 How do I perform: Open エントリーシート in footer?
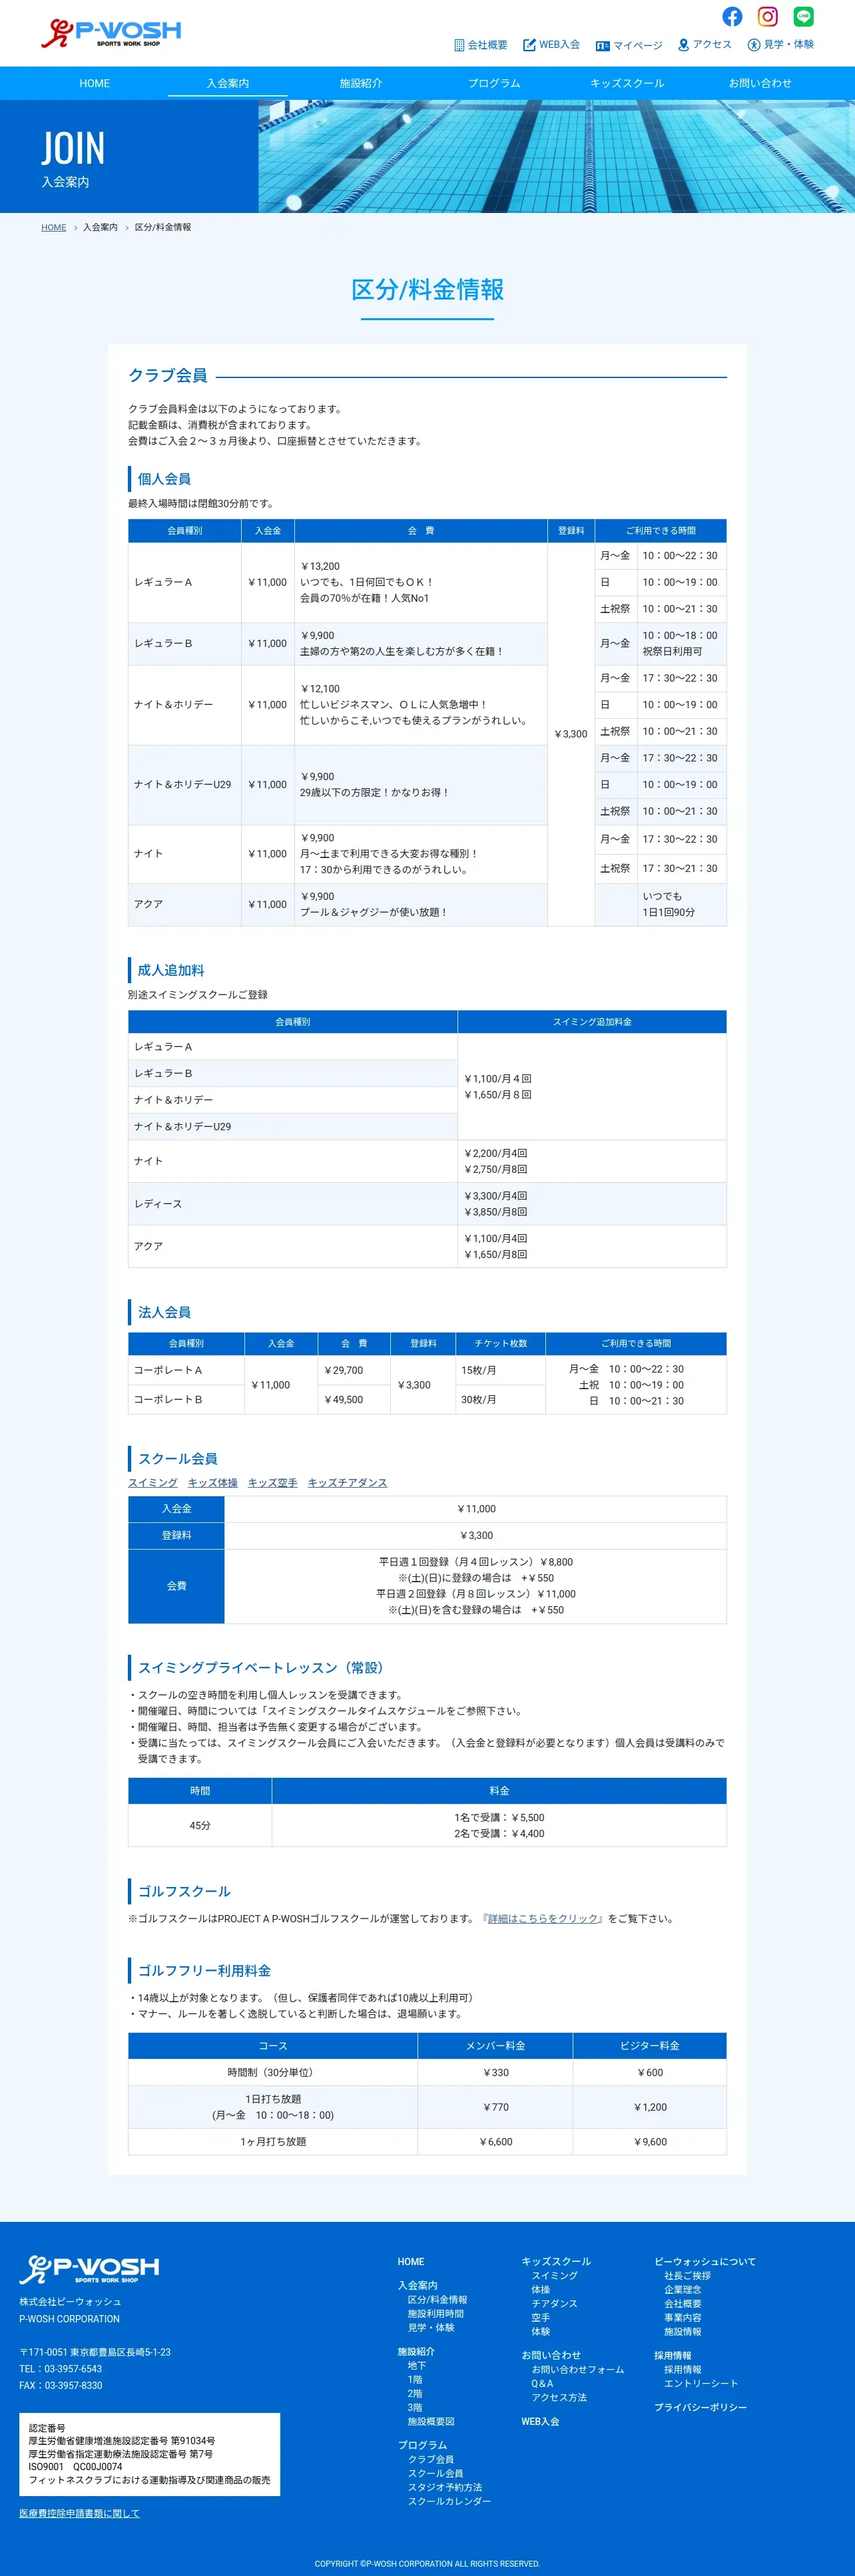pyautogui.click(x=701, y=2383)
